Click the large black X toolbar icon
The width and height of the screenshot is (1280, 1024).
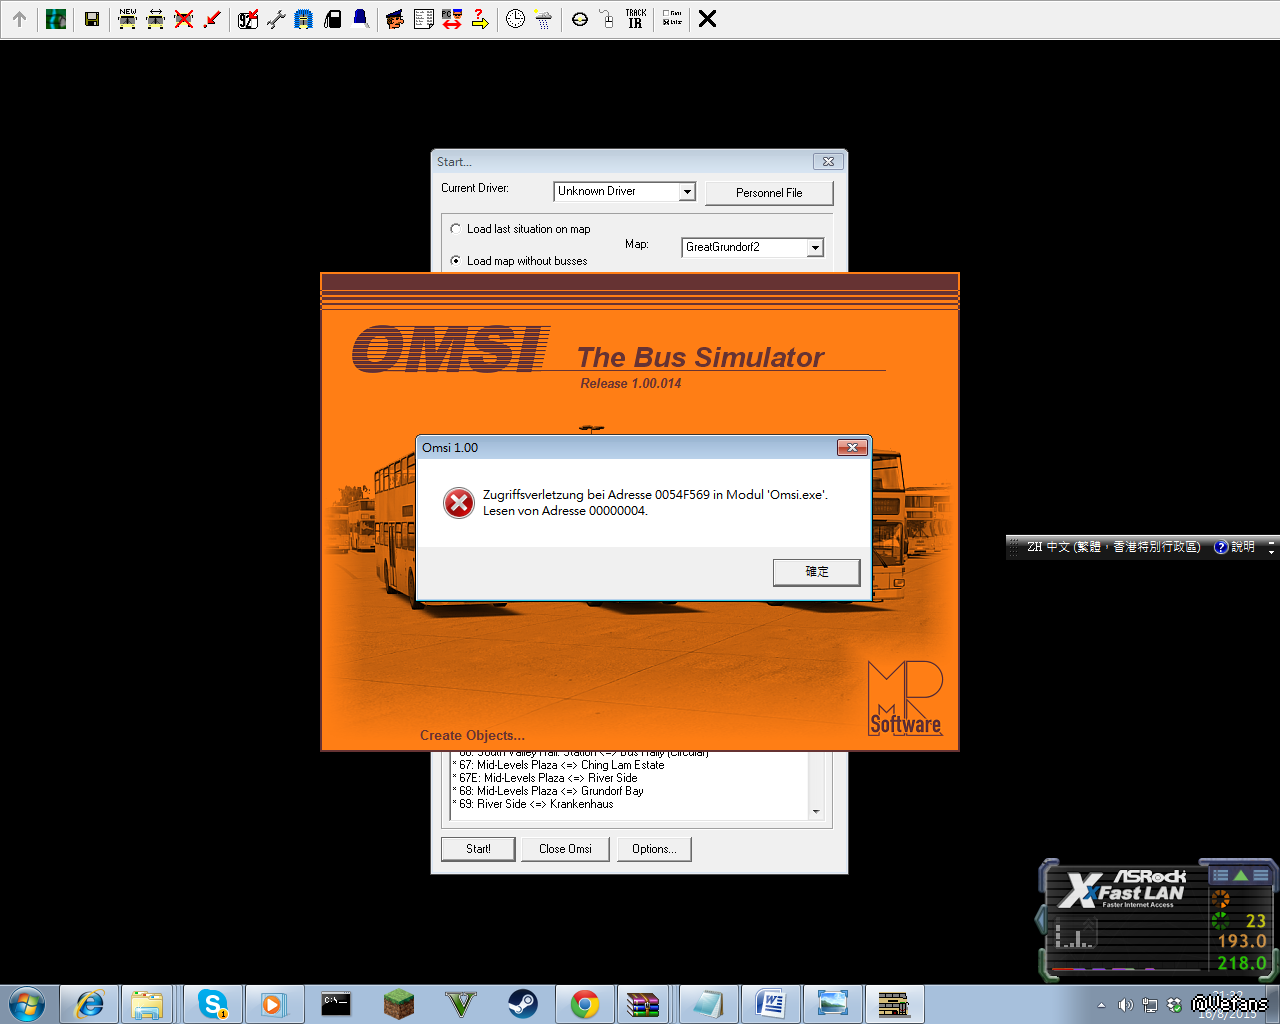pos(707,19)
